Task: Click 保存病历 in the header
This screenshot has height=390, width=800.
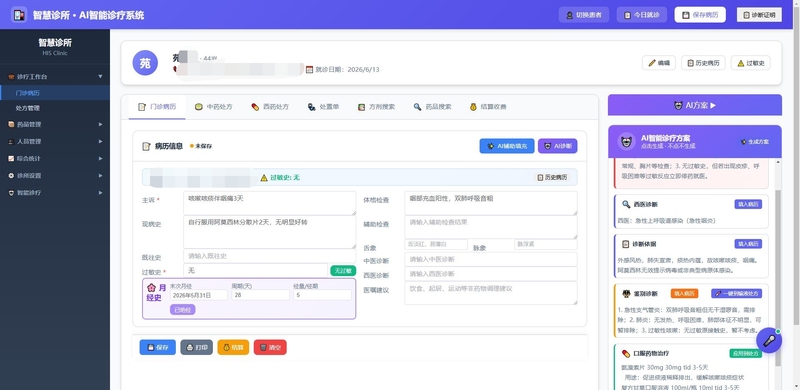Action: 700,15
